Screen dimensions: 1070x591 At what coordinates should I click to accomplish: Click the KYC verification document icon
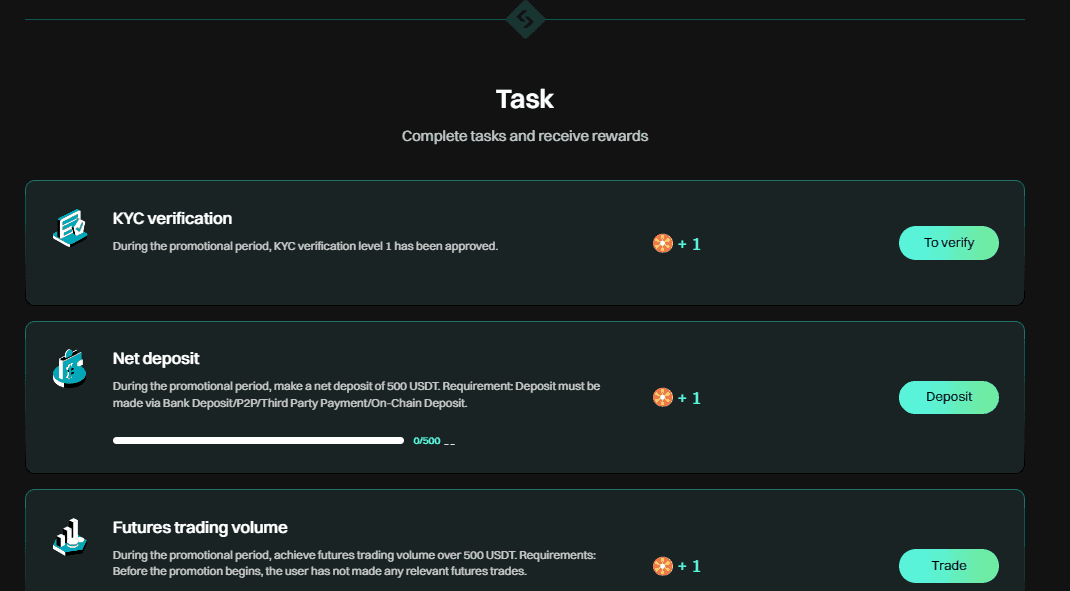pyautogui.click(x=70, y=228)
